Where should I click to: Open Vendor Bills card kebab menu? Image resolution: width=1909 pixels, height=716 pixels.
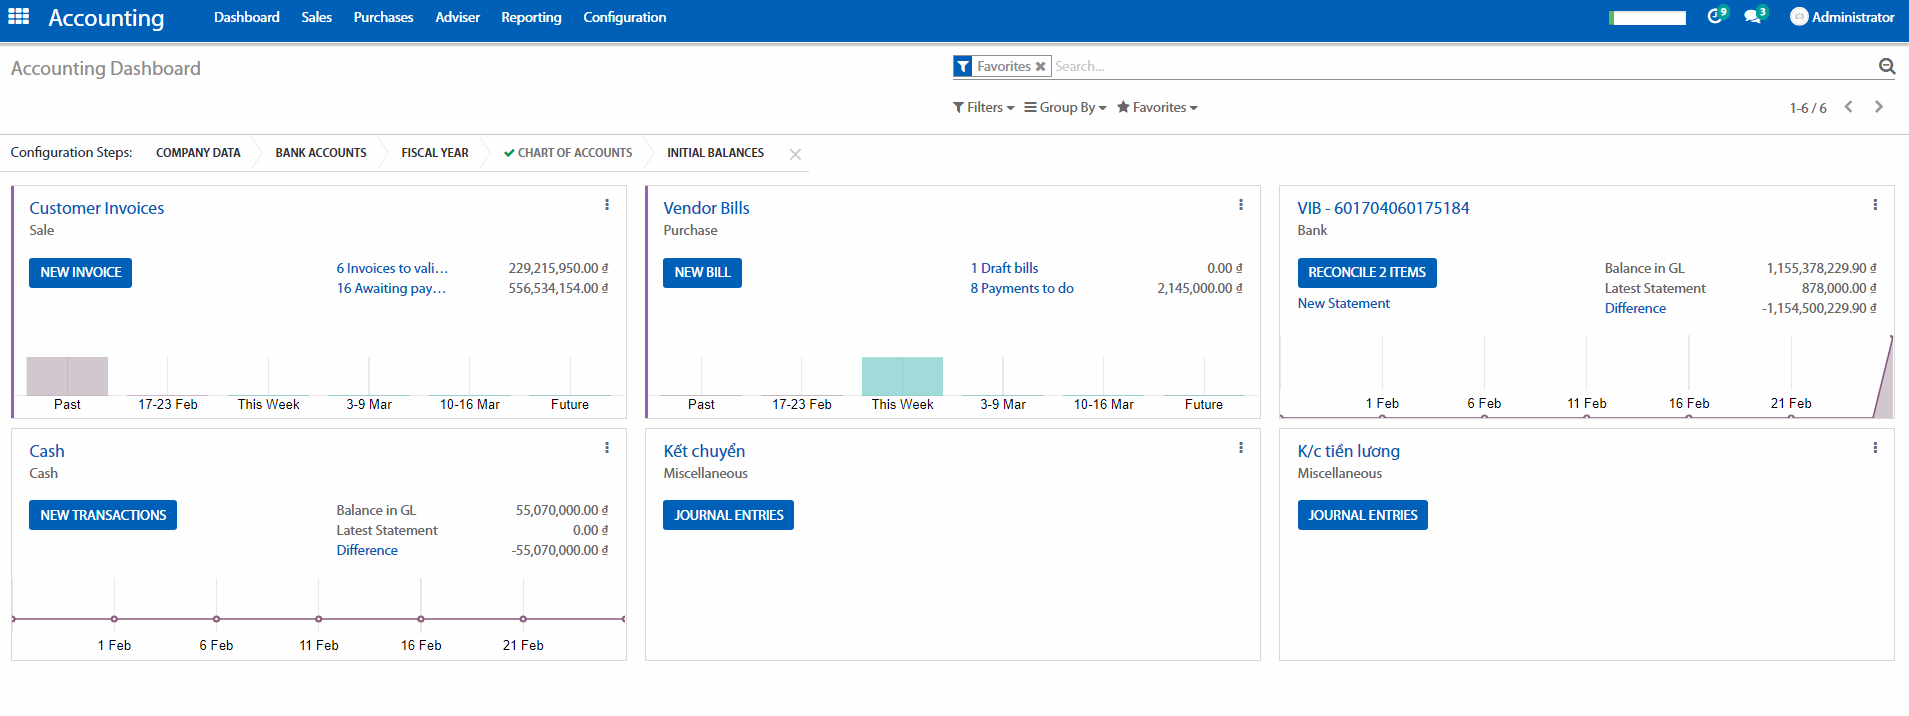pos(1241,205)
